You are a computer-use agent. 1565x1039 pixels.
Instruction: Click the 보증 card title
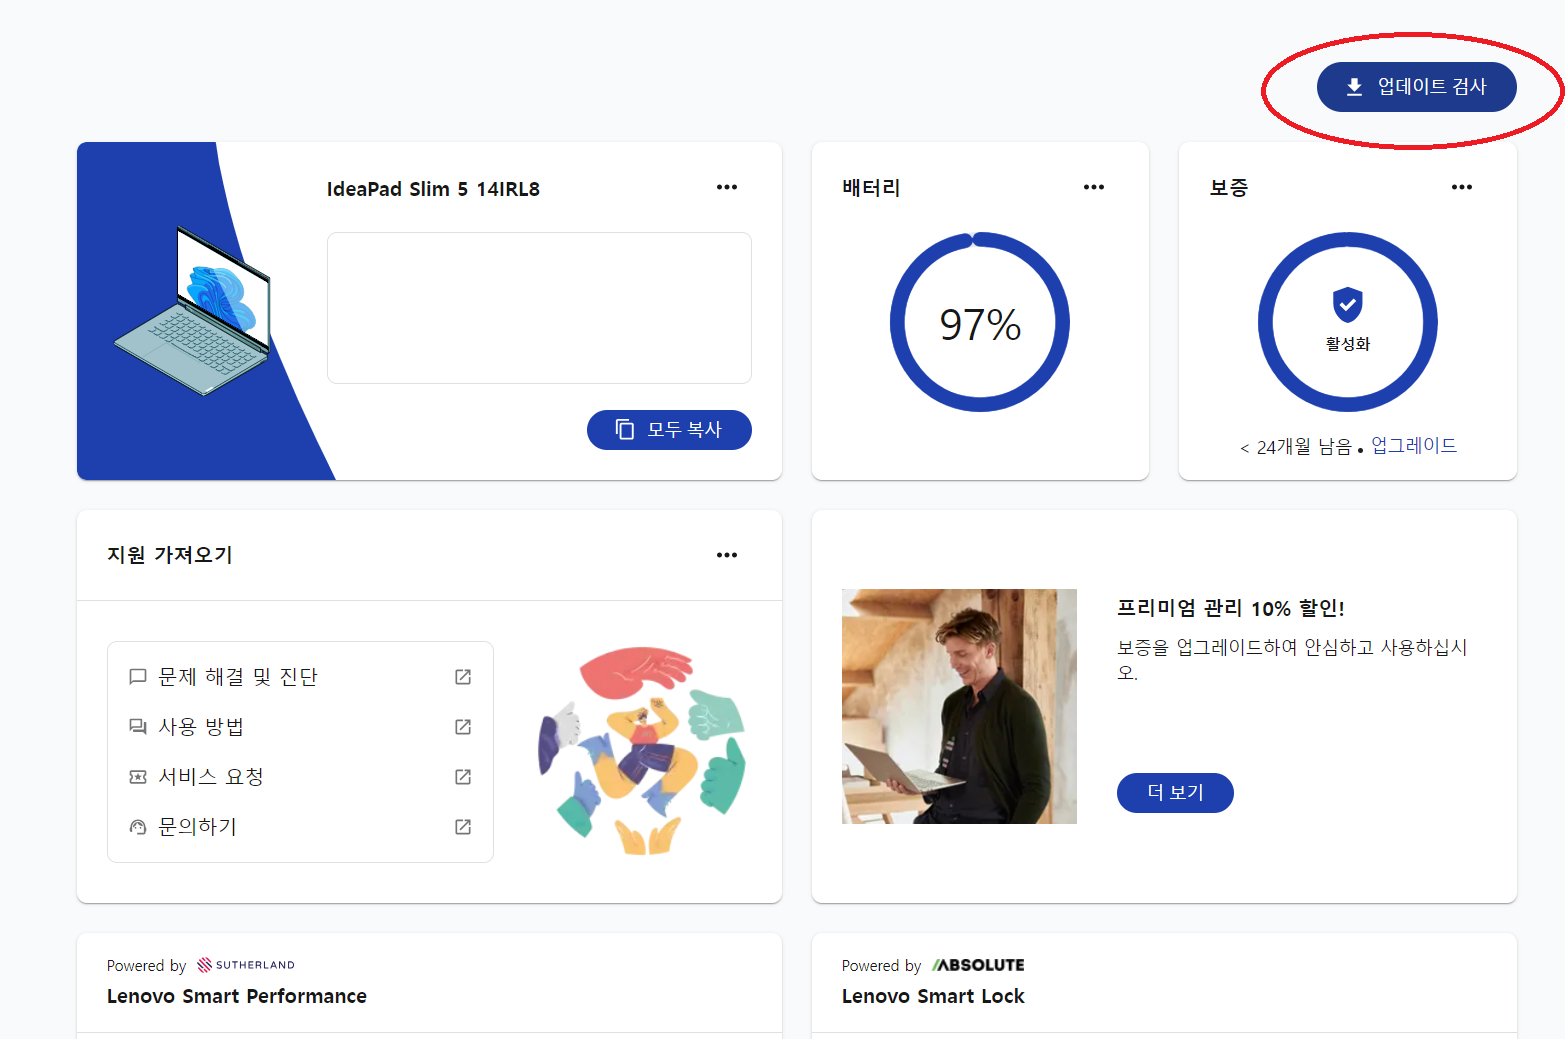[1229, 188]
